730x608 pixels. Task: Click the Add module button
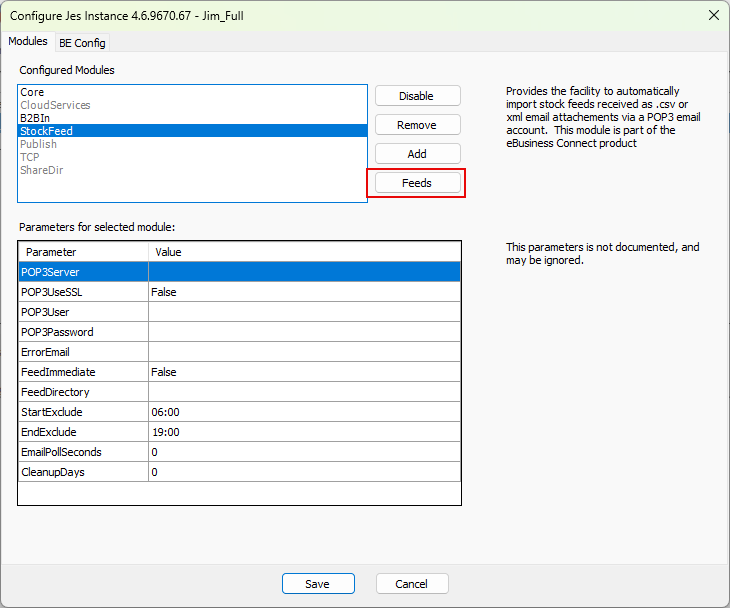417,154
